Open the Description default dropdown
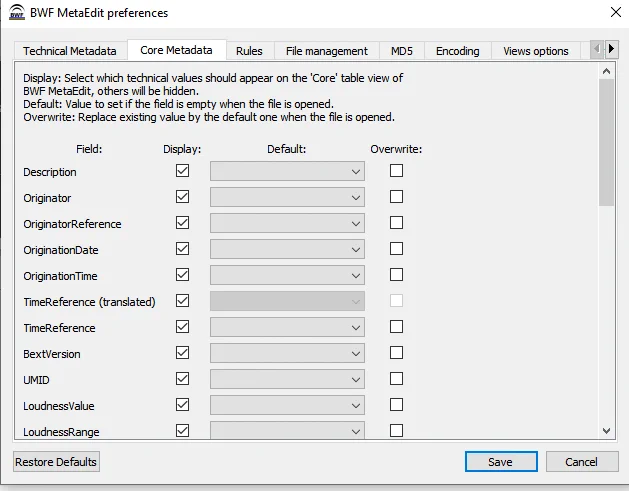 coord(287,172)
